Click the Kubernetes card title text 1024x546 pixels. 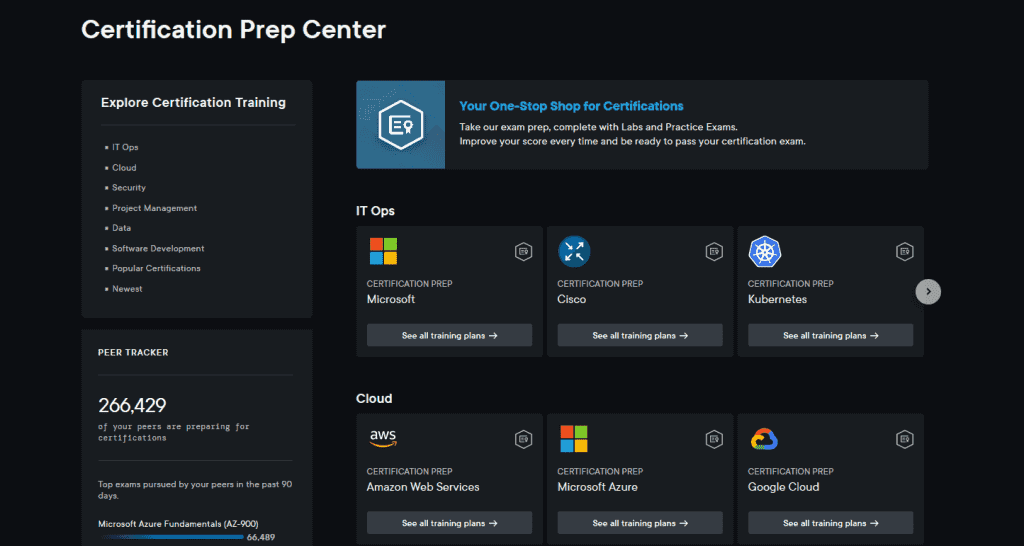[x=777, y=299]
